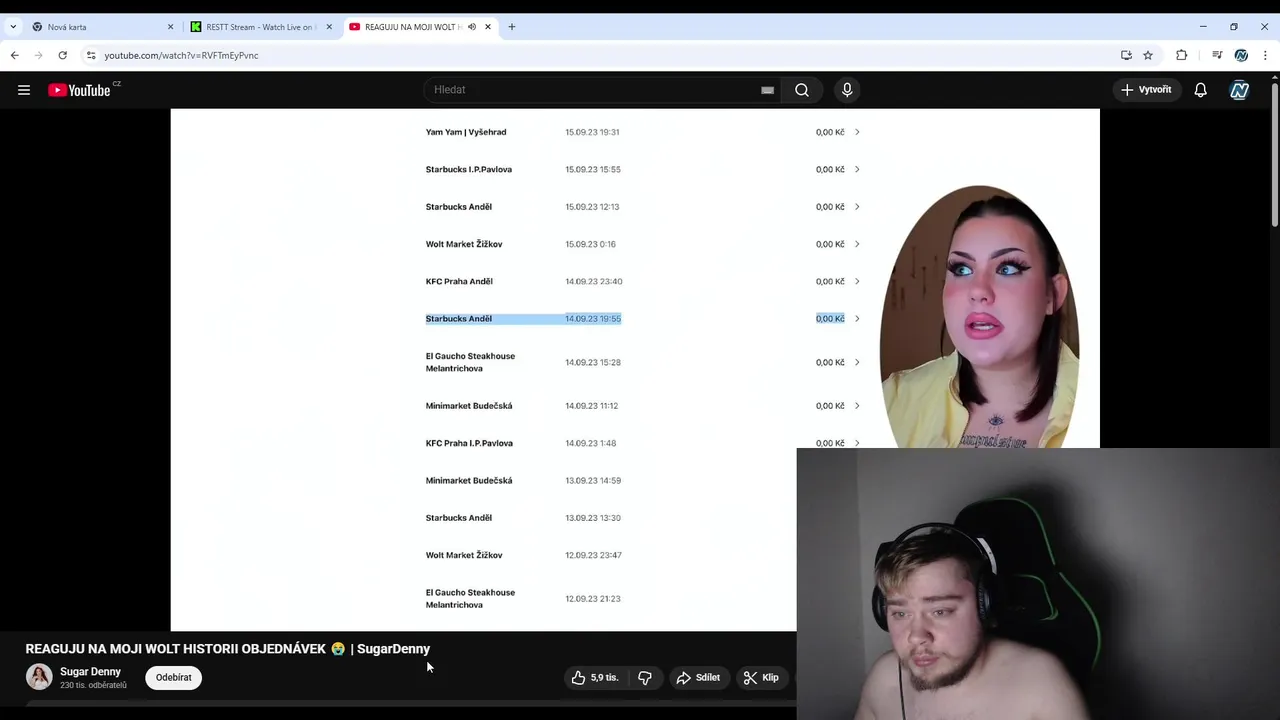Expand the El Gaucho 14.09.23 15:28 chevron

tap(857, 362)
